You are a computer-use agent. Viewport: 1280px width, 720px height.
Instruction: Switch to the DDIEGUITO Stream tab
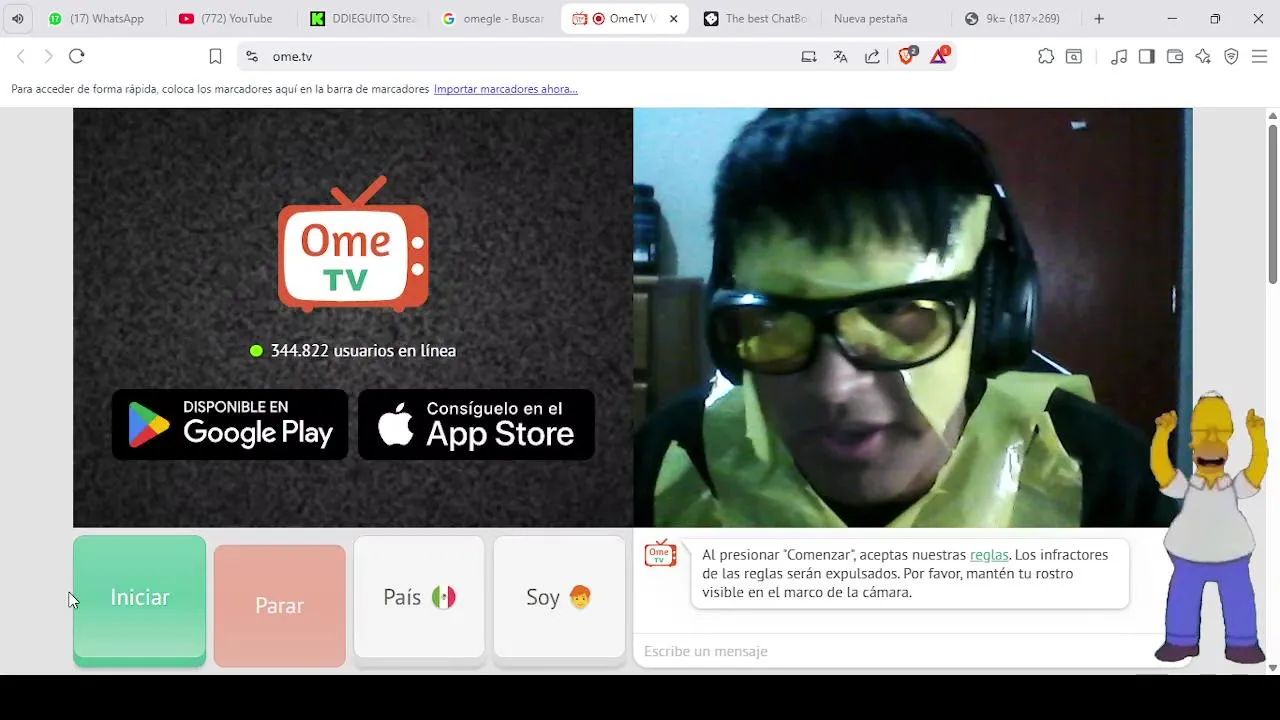coord(362,18)
